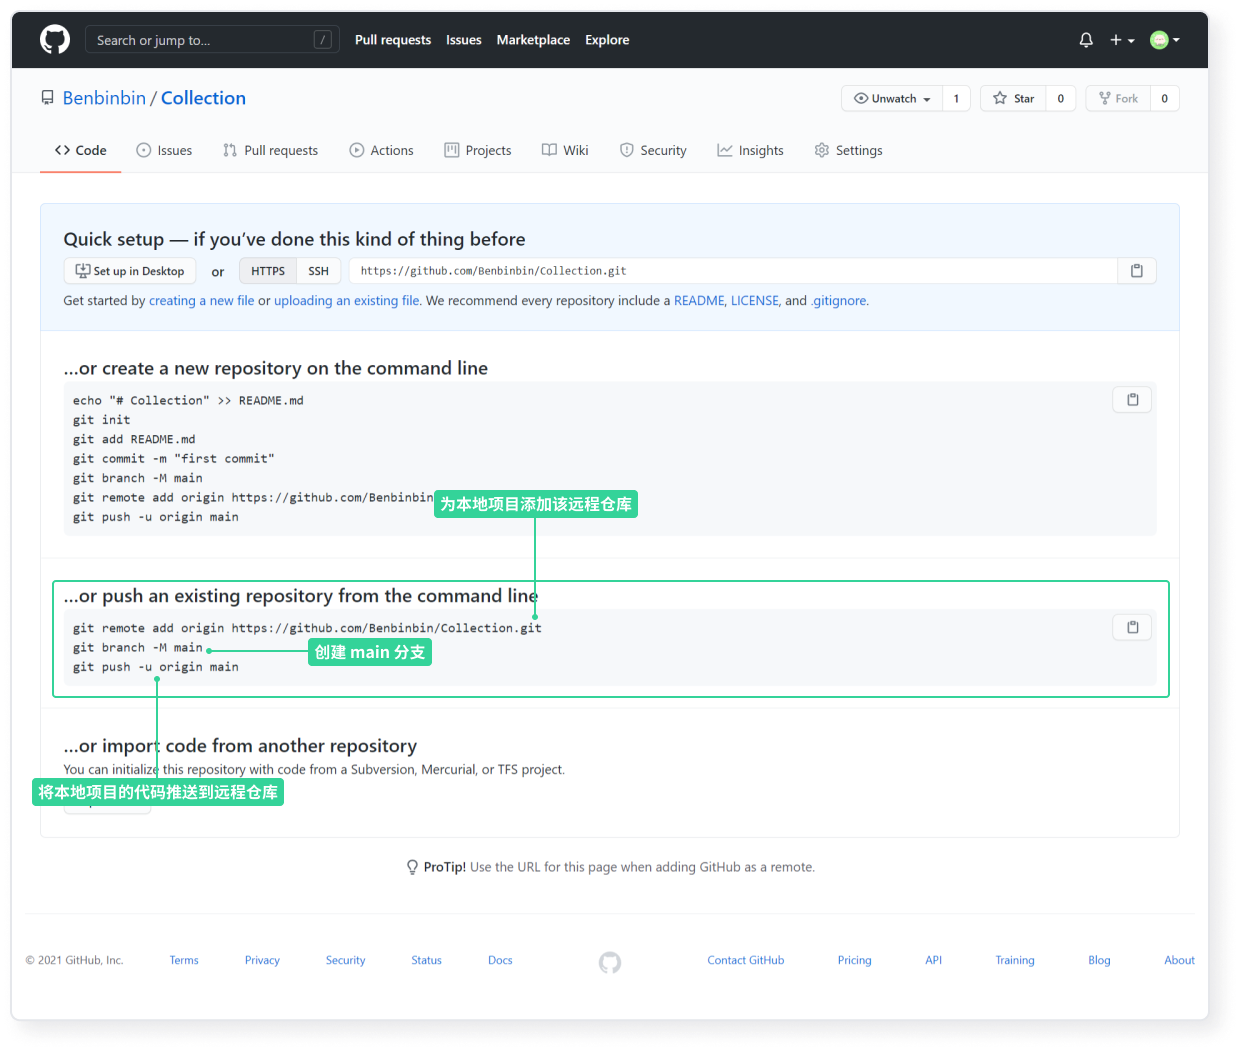The image size is (1240, 1052).
Task: Copy the clone URL with clipboard icon
Action: click(1137, 271)
